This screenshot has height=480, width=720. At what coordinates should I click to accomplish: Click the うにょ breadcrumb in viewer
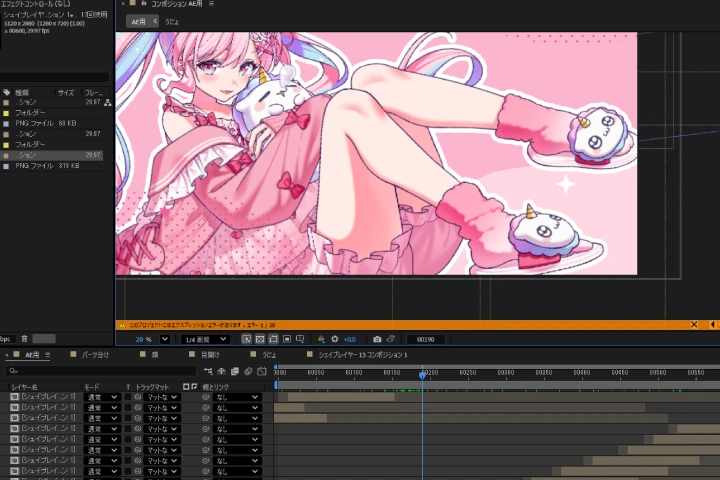[x=171, y=22]
